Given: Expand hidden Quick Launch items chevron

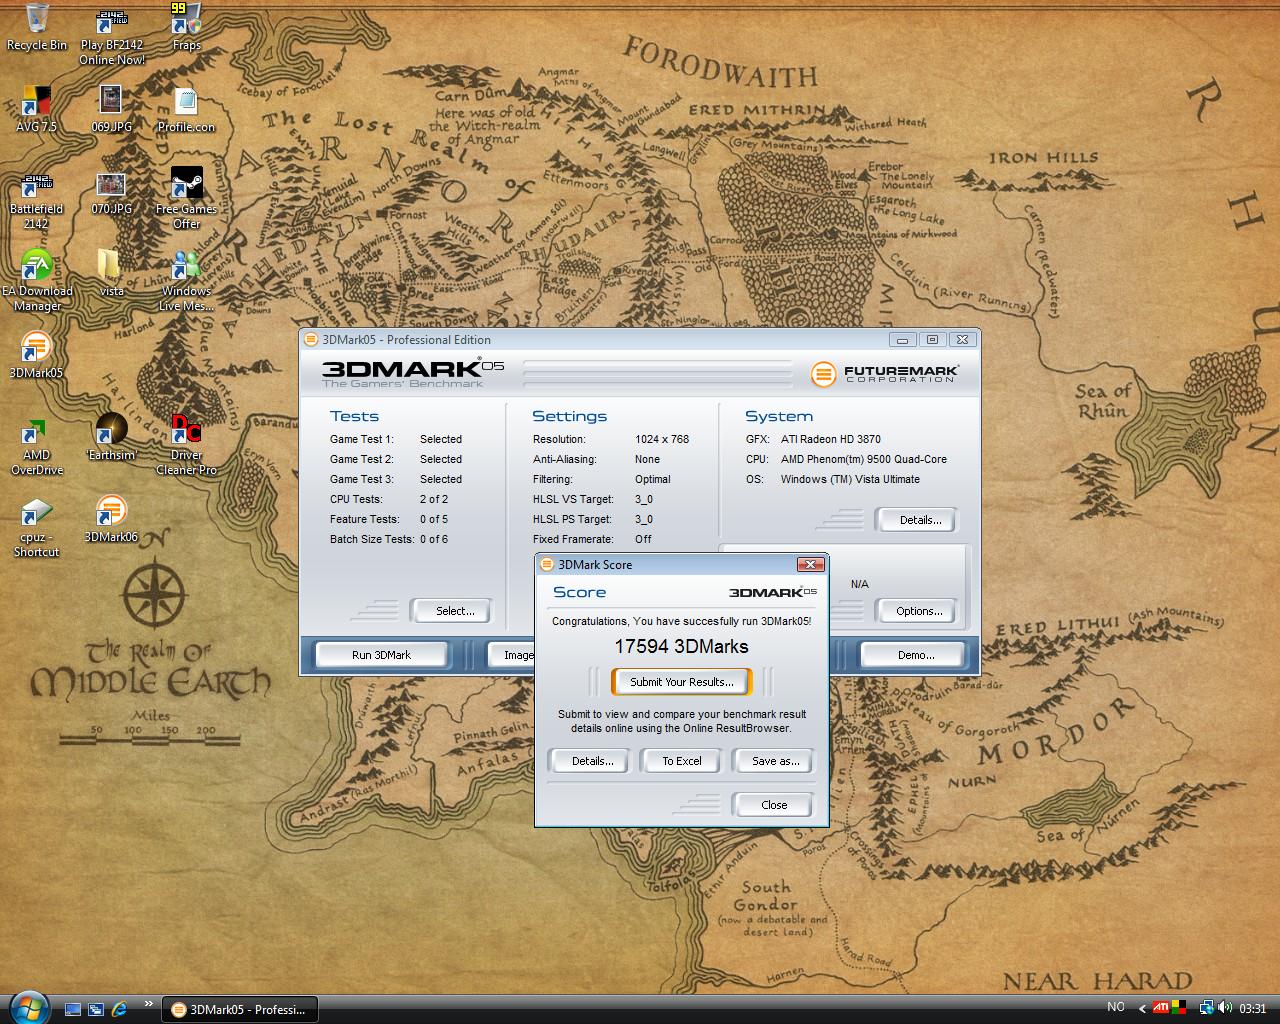Looking at the screenshot, I should [x=149, y=1004].
